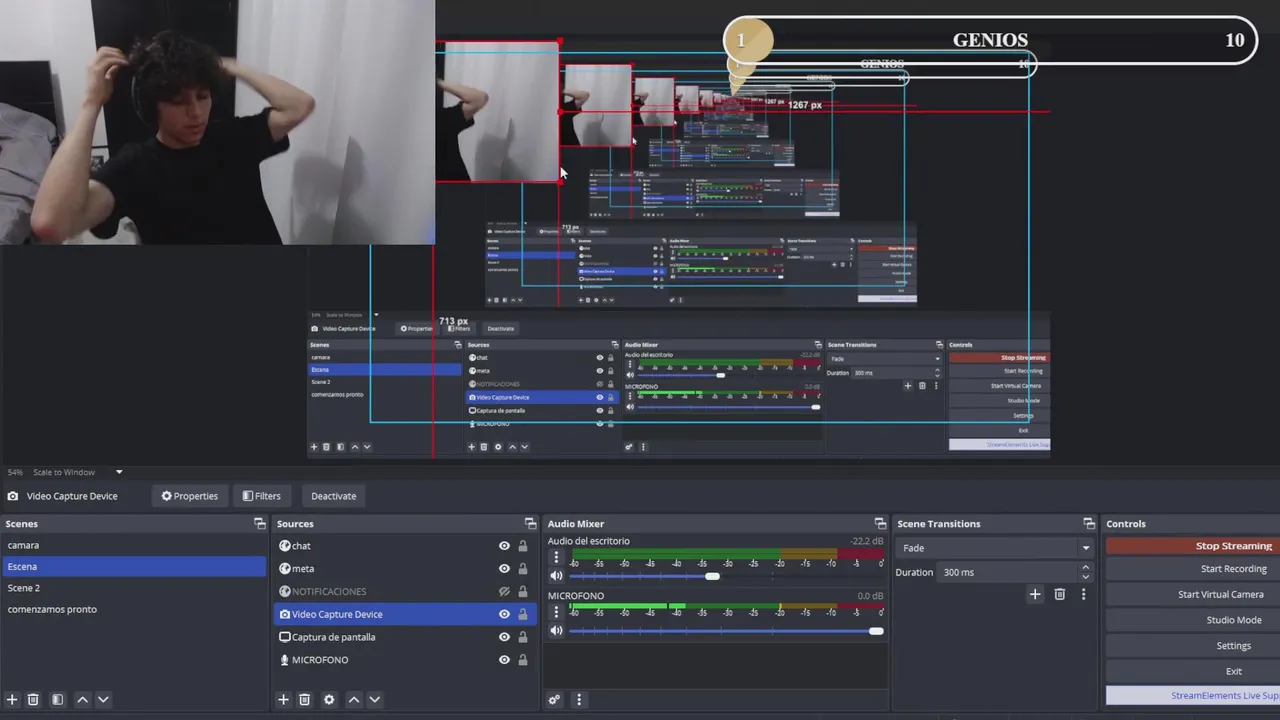
Task: Click the Stop Streaming button
Action: click(1192, 546)
